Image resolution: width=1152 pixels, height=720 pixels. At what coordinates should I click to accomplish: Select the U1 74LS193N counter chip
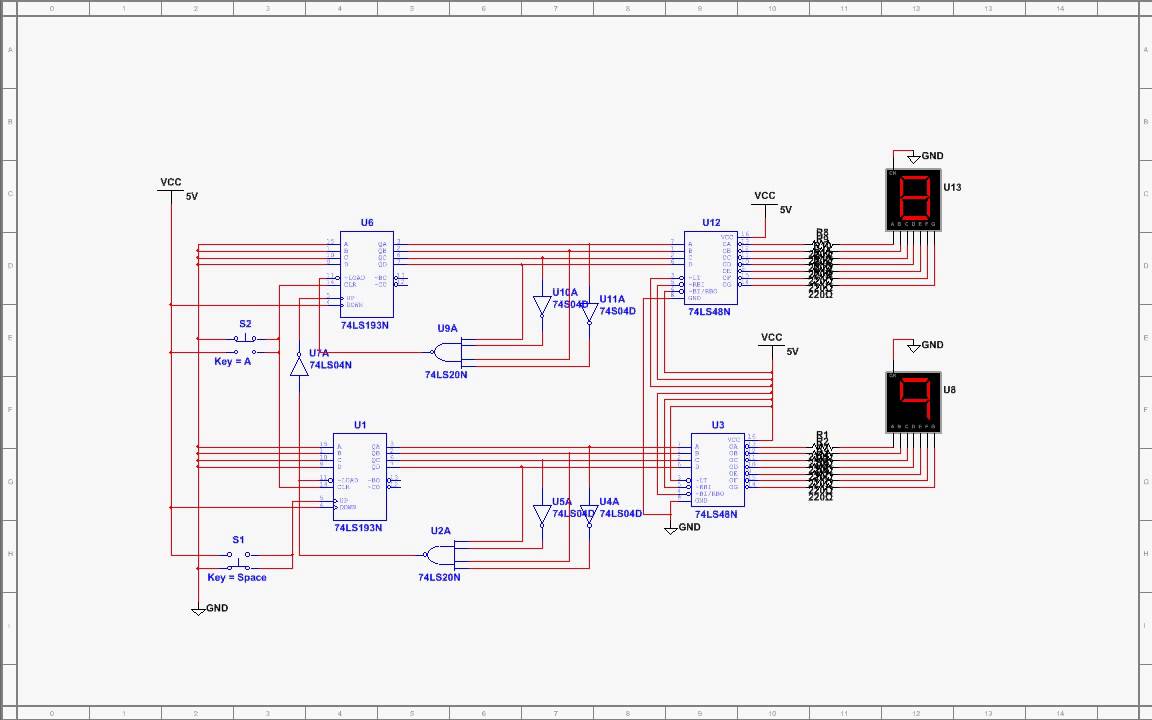(360, 477)
